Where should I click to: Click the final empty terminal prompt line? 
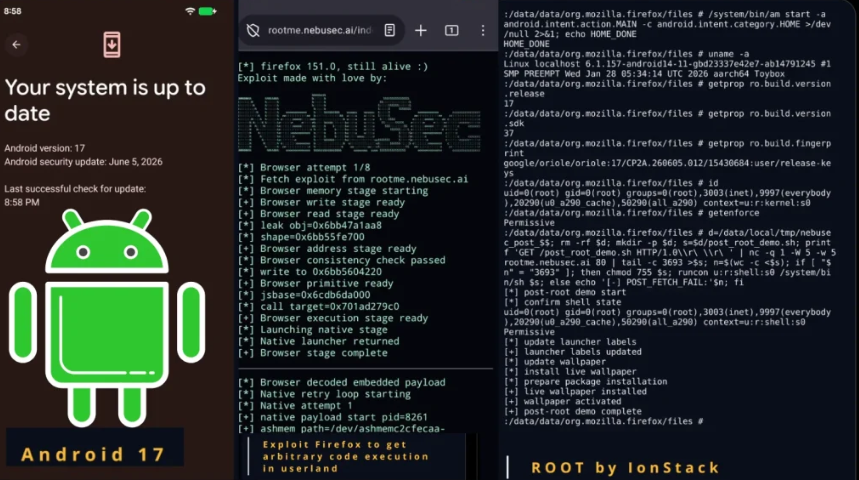pos(603,421)
